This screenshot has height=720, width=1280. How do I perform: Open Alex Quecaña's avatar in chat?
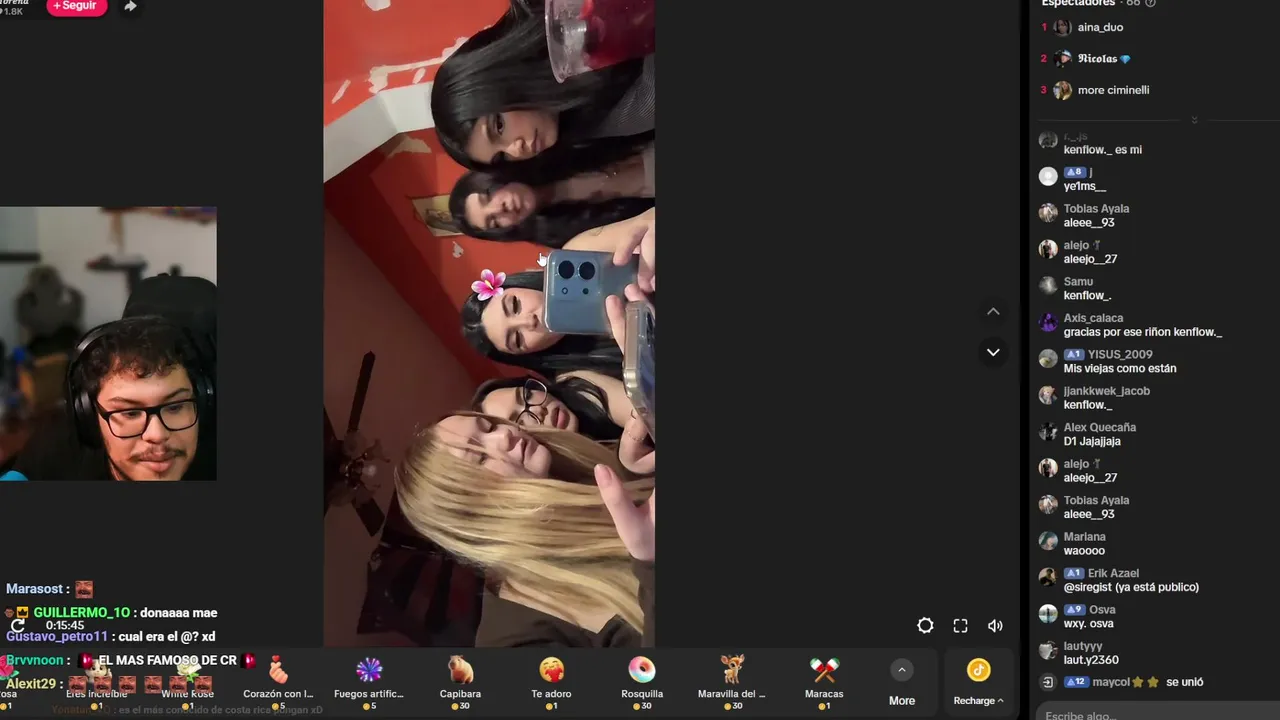[x=1048, y=432]
